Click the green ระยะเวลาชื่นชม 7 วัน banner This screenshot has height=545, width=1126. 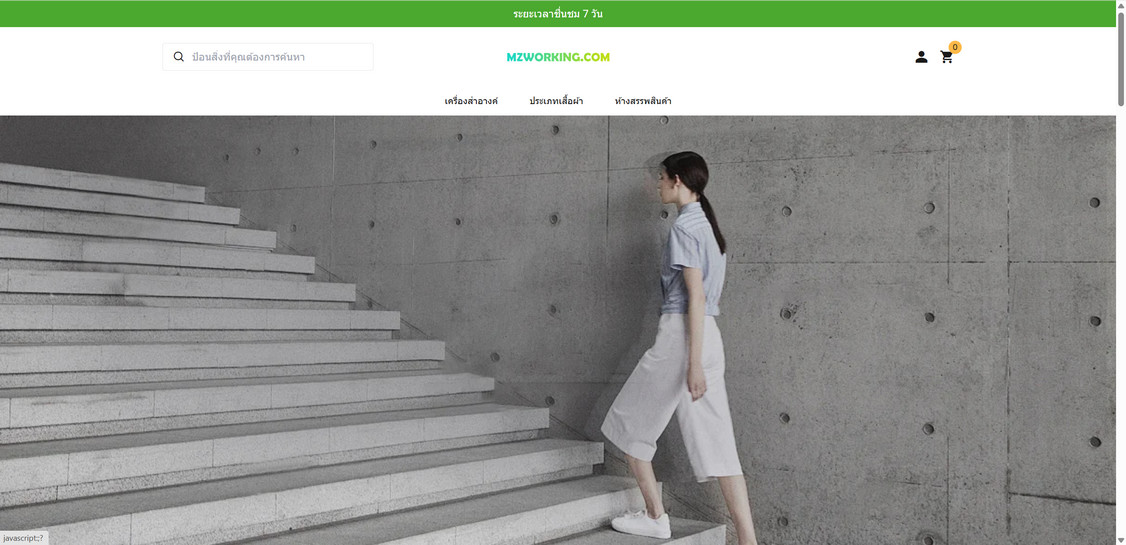[x=558, y=14]
